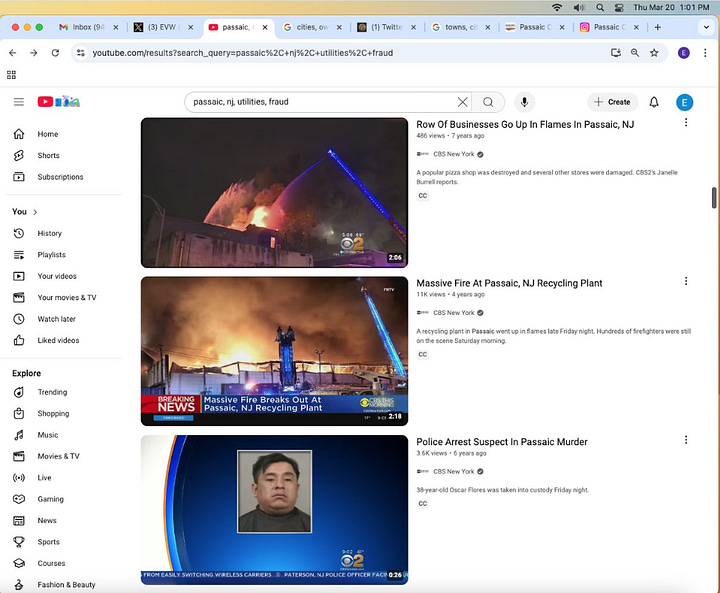The height and width of the screenshot is (593, 720).
Task: Switch to the EVW X tab
Action: point(162,27)
